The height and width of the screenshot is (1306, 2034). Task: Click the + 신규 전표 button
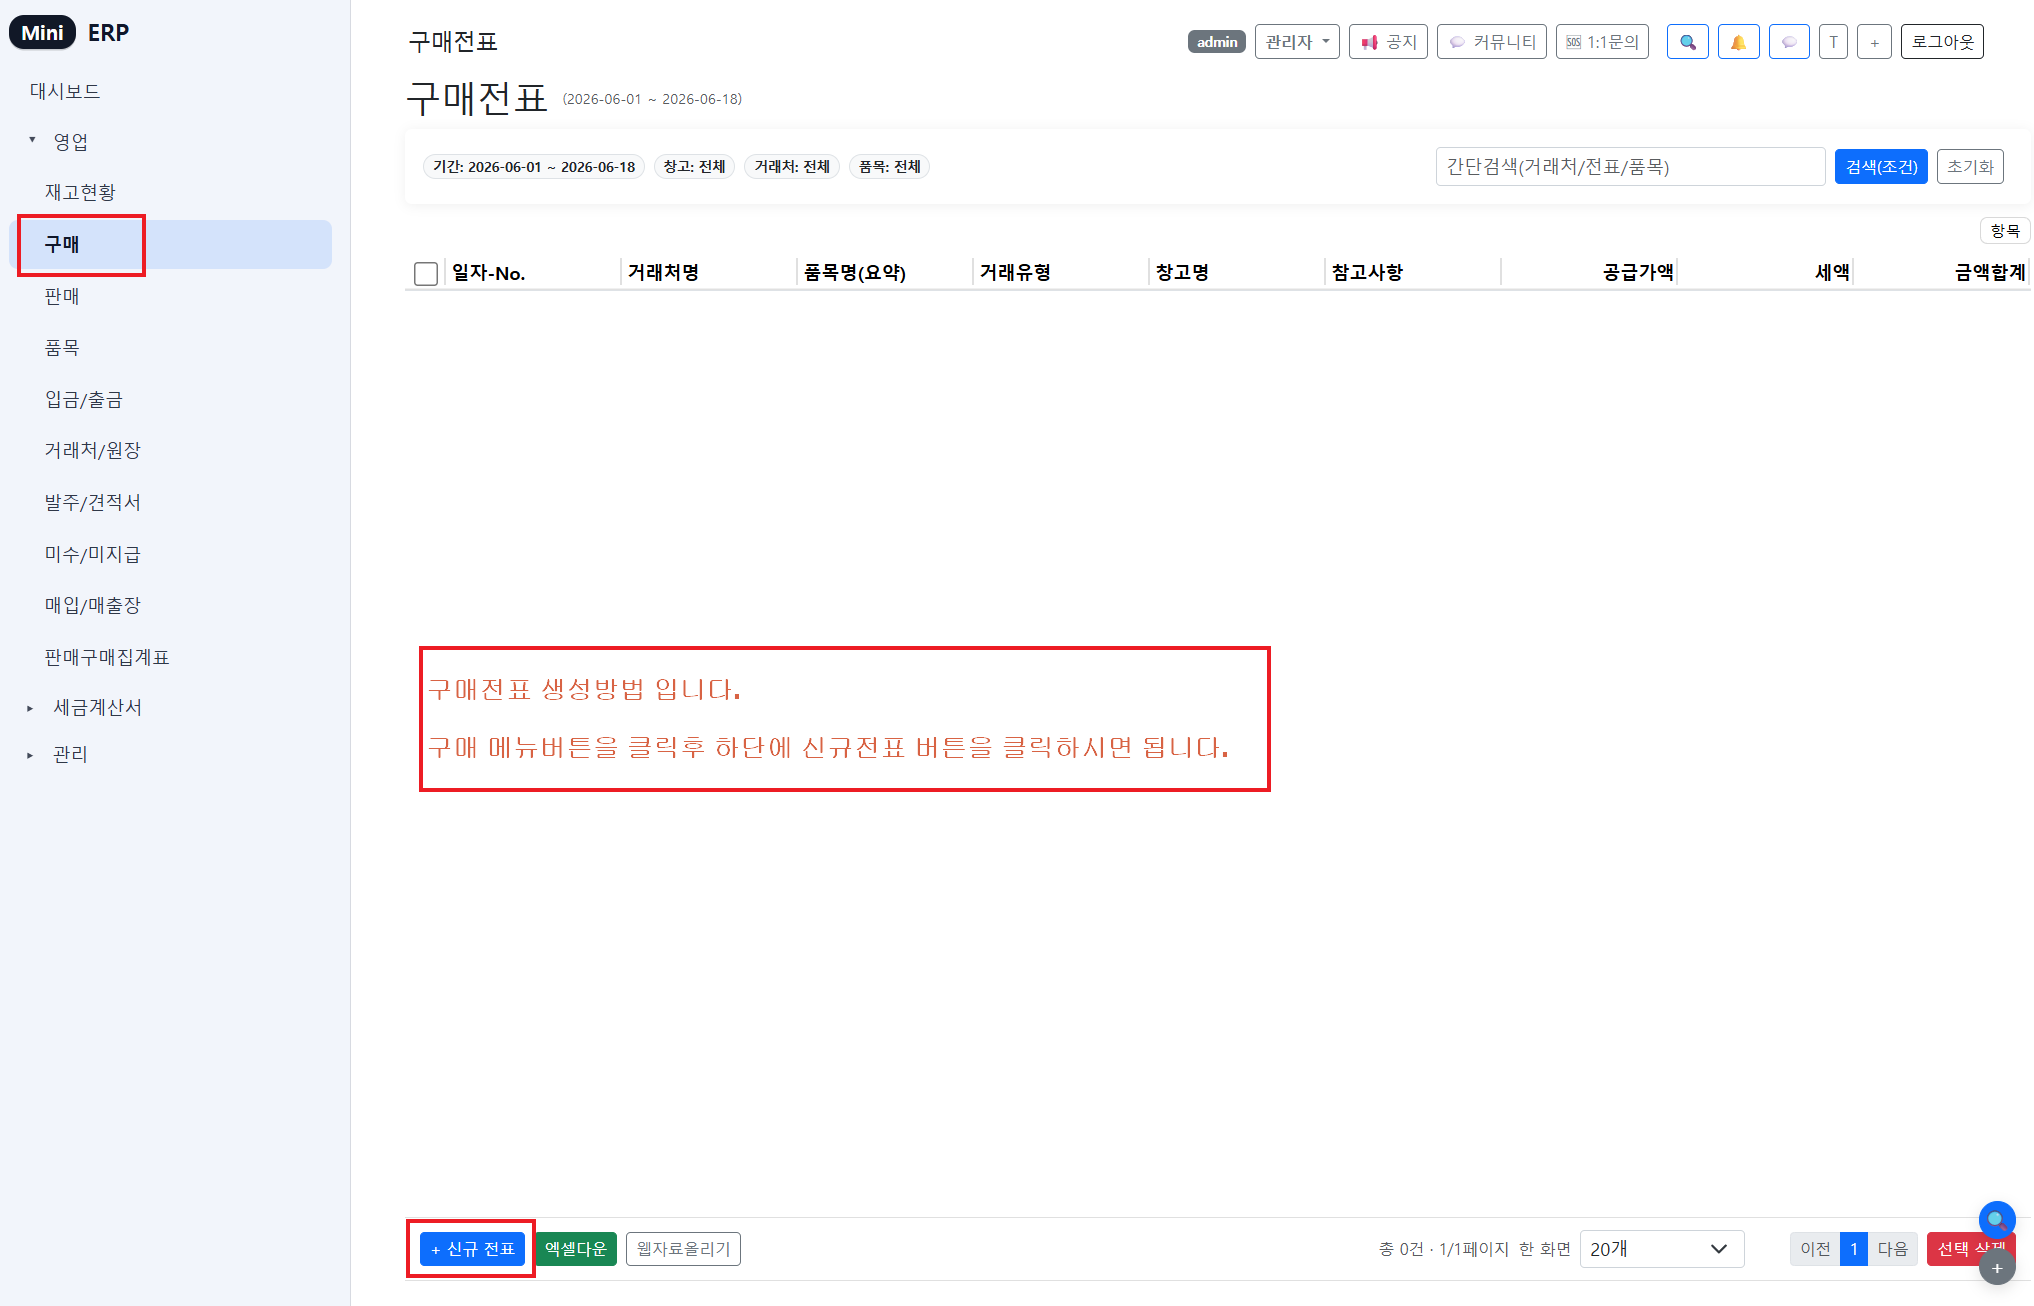[x=472, y=1249]
